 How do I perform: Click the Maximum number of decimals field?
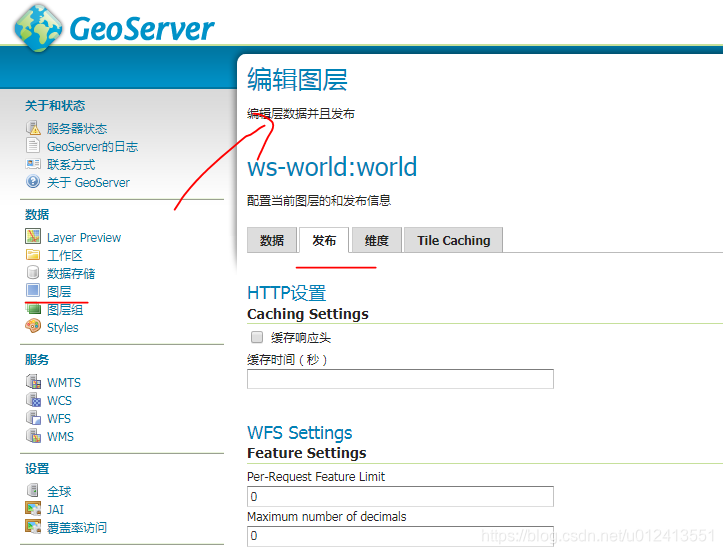click(400, 536)
